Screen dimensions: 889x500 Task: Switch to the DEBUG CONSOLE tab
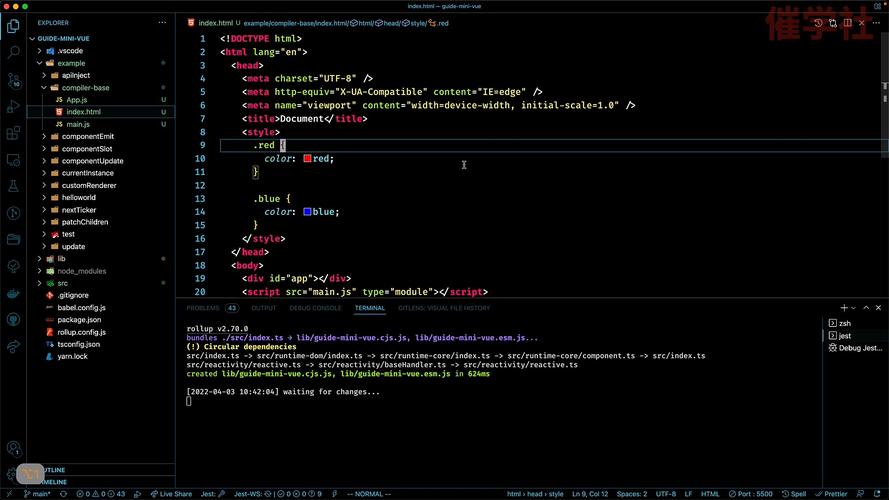(315, 308)
